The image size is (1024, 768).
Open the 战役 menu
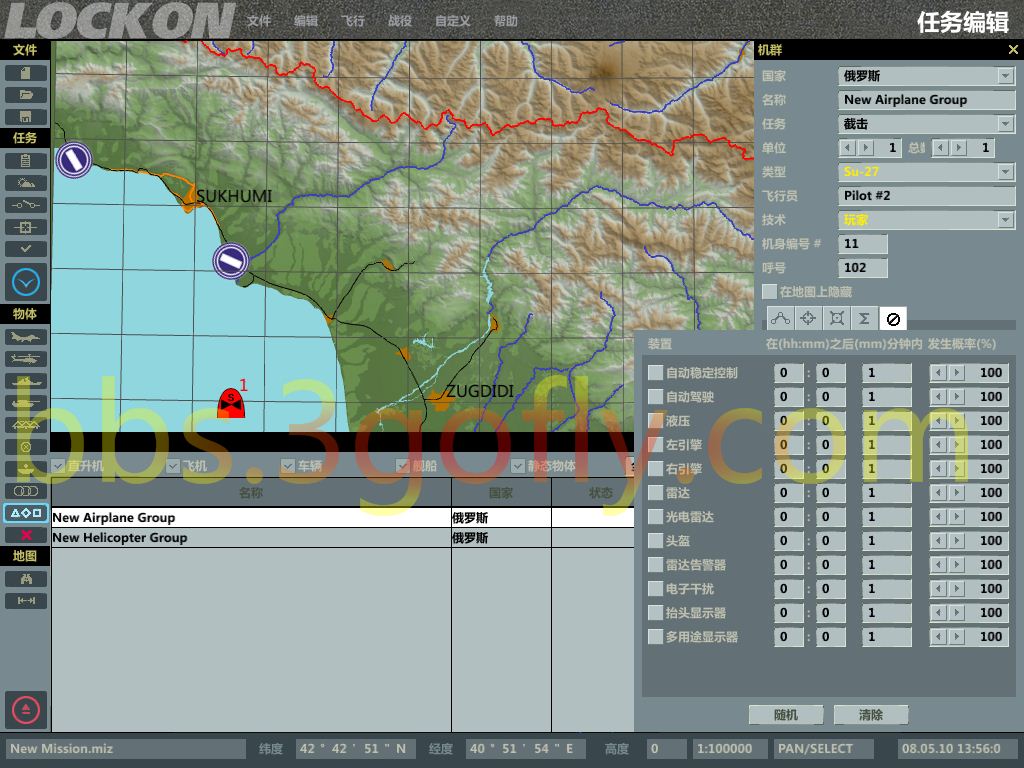[x=400, y=21]
